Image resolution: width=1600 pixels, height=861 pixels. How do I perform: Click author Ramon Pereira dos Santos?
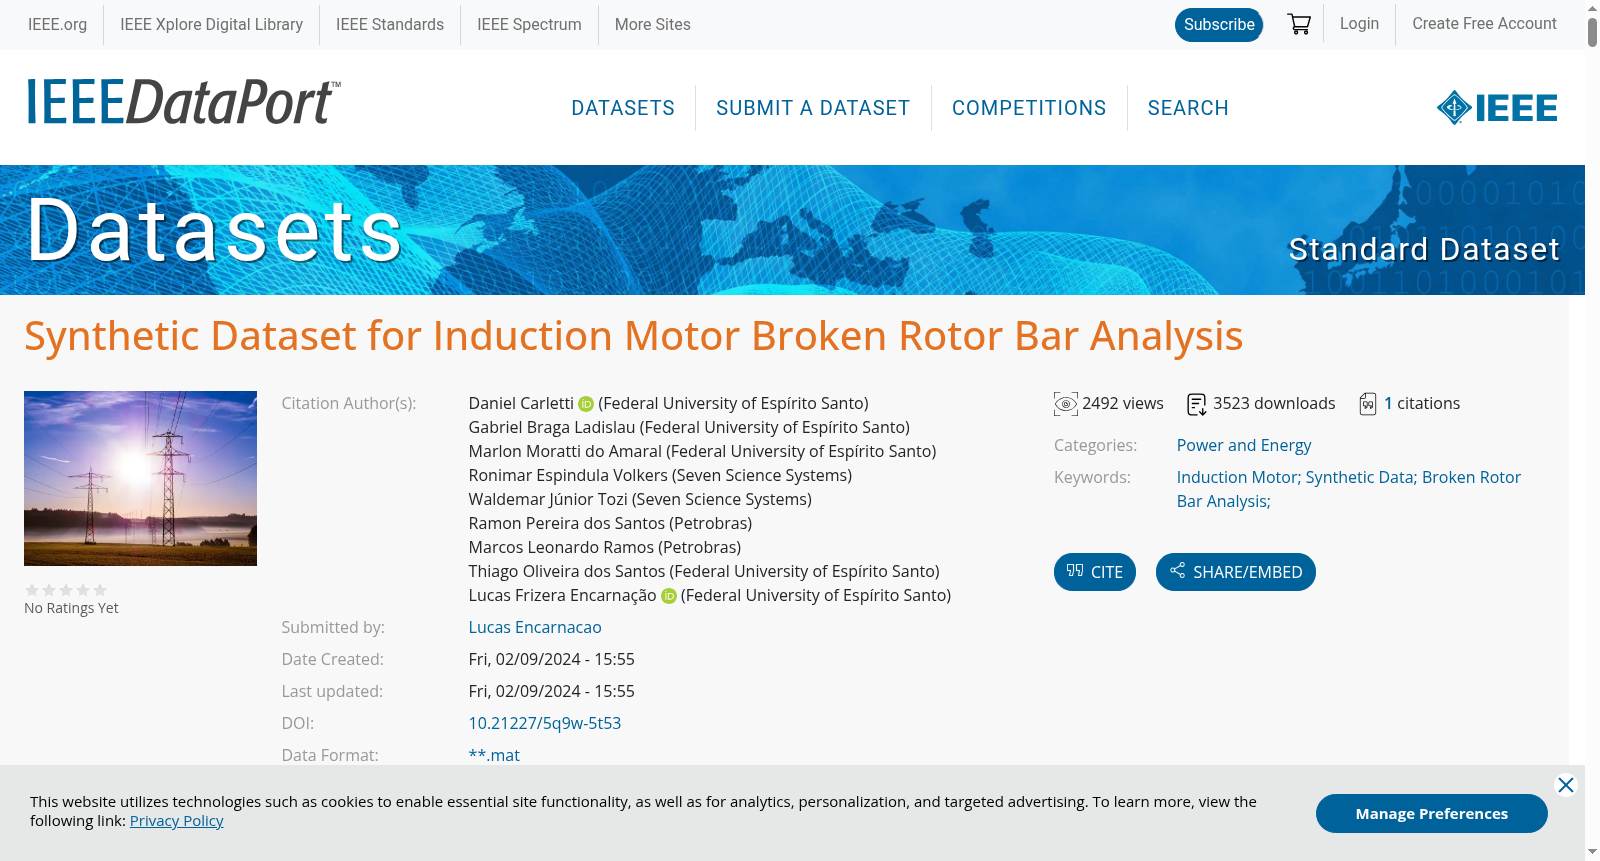(610, 524)
